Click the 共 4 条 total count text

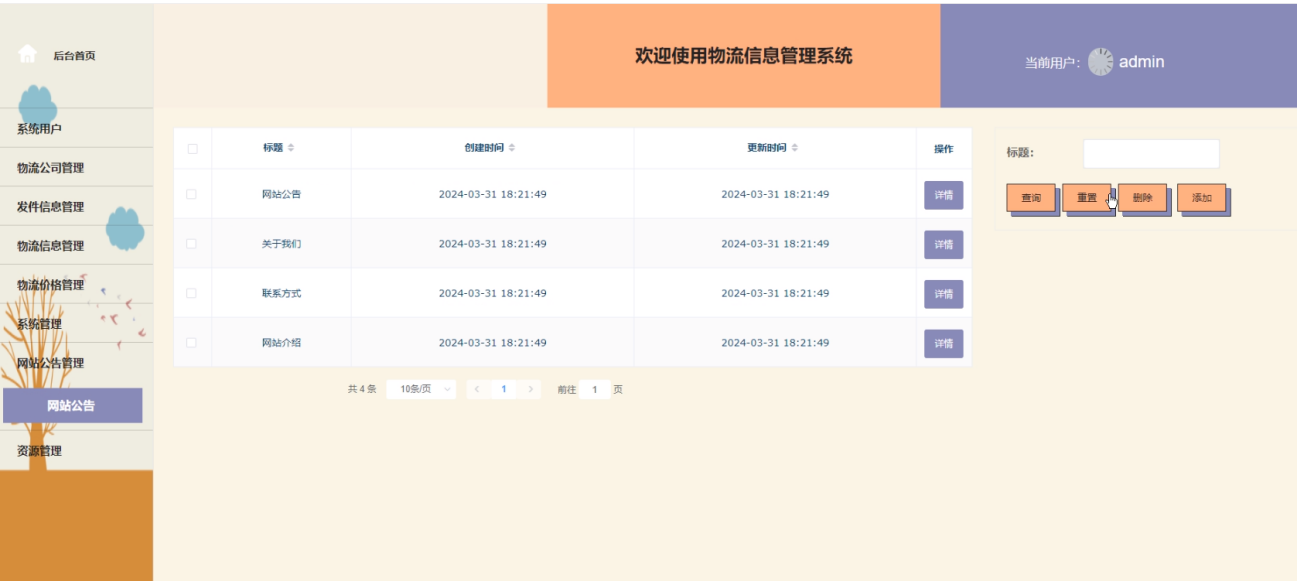point(362,389)
